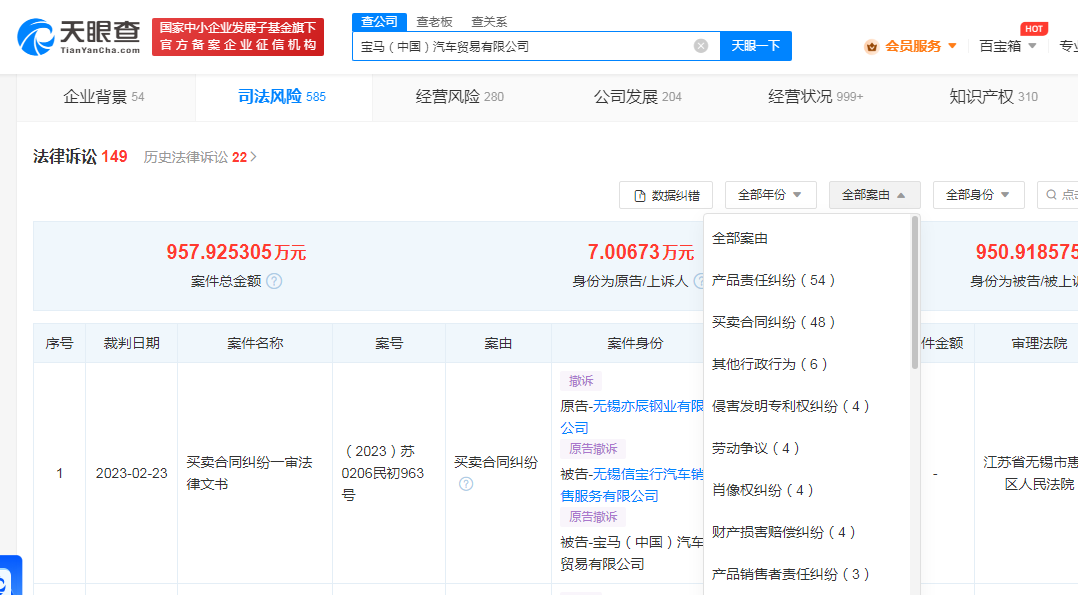Open the TianYanCha logo homepage
The image size is (1078, 595).
pyautogui.click(x=78, y=36)
